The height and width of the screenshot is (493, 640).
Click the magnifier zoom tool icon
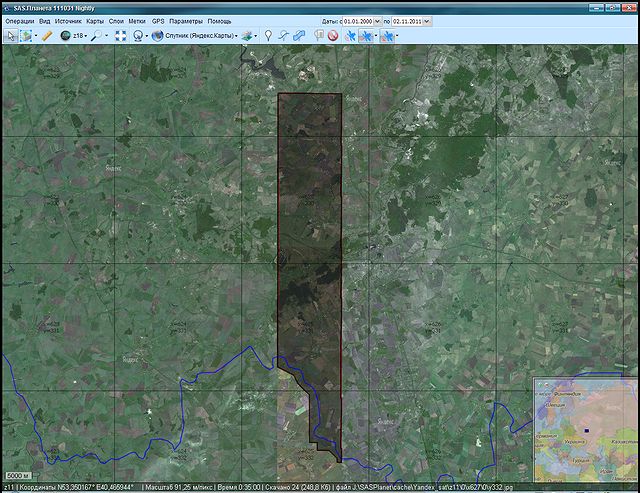(97, 35)
